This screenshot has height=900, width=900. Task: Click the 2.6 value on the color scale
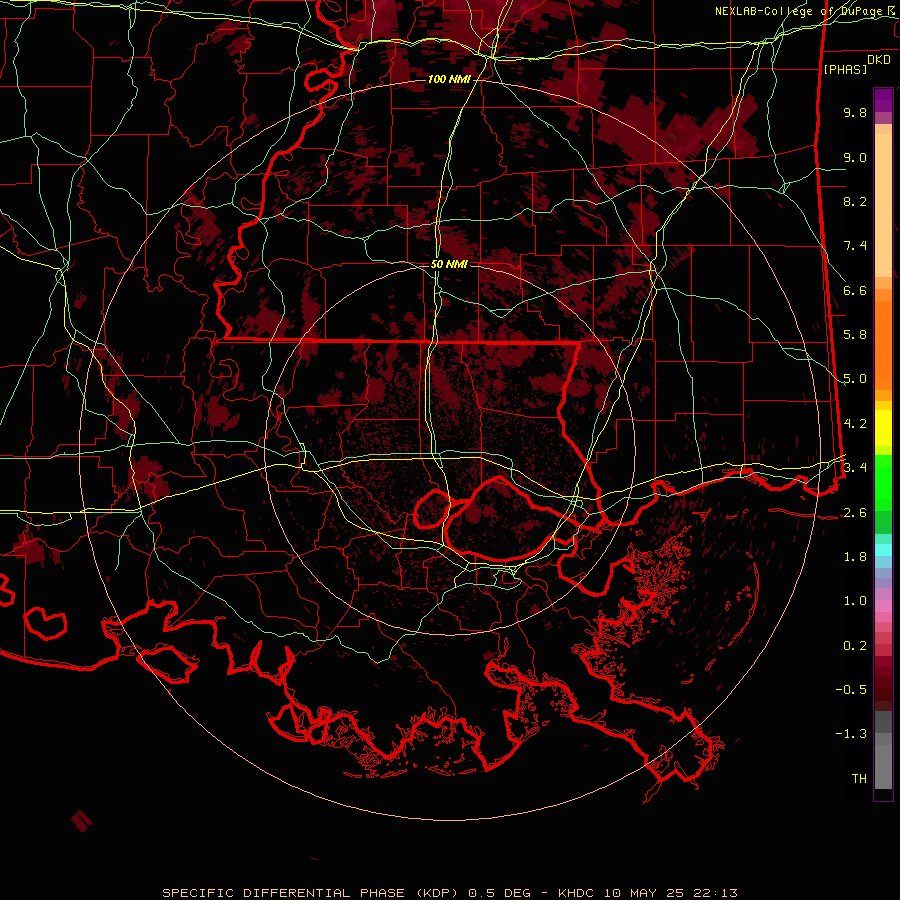[x=855, y=513]
